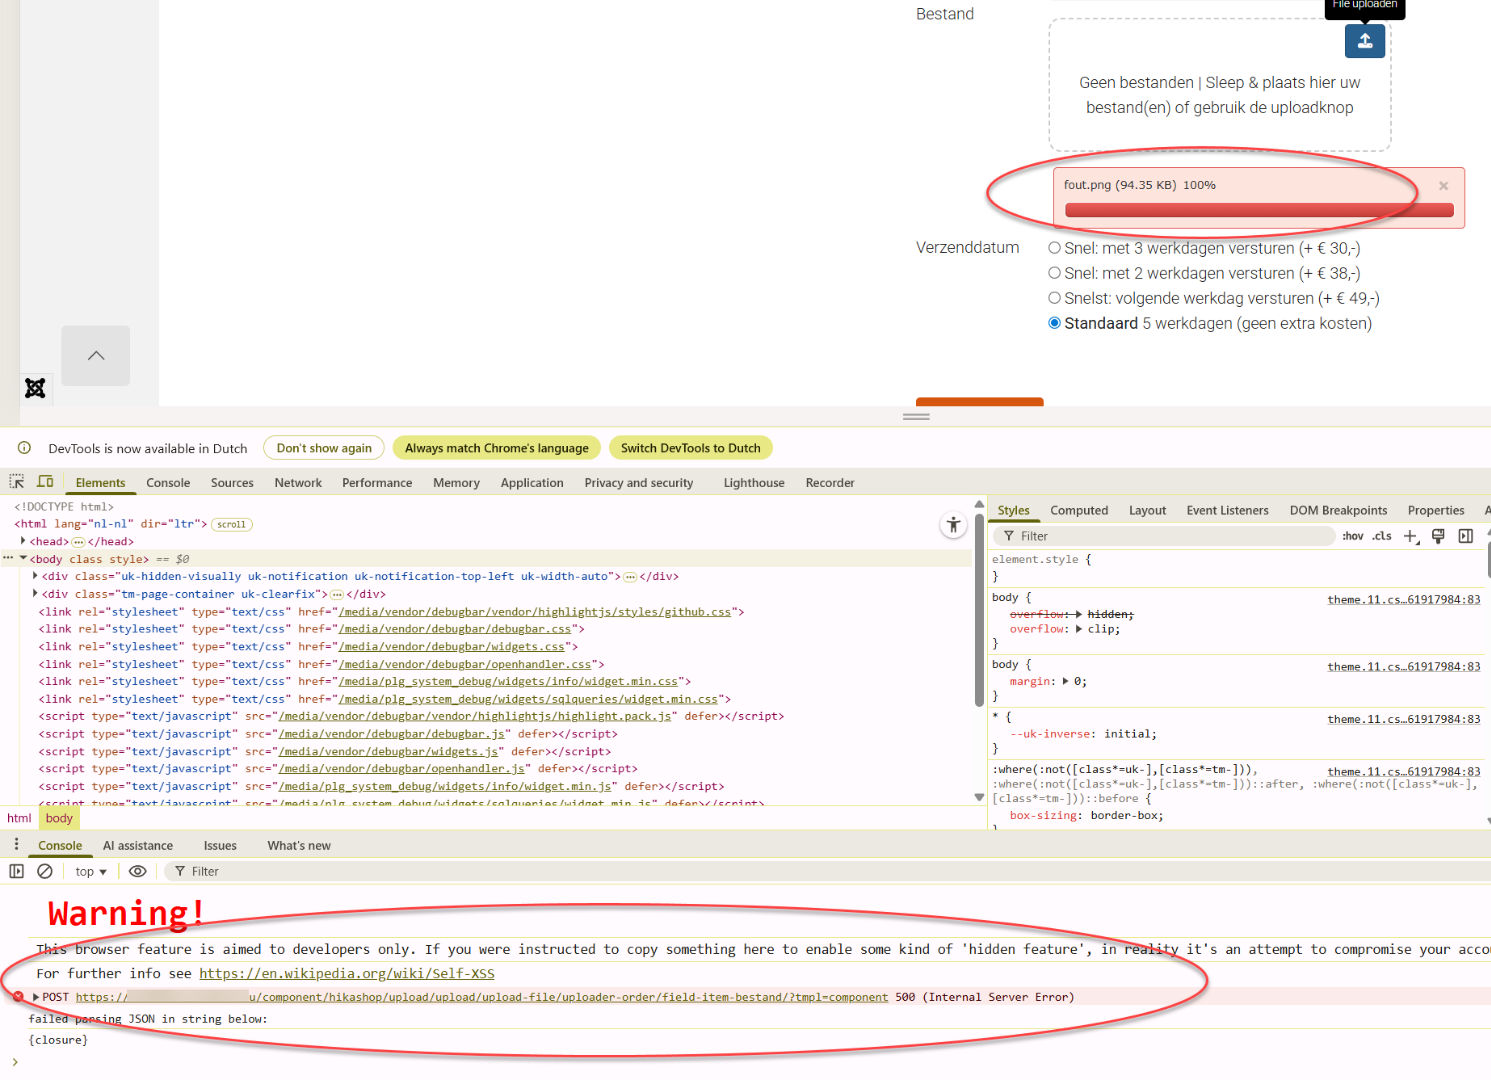Image resolution: width=1491 pixels, height=1080 pixels.
Task: Create a live expression with the eye icon
Action: (x=138, y=871)
